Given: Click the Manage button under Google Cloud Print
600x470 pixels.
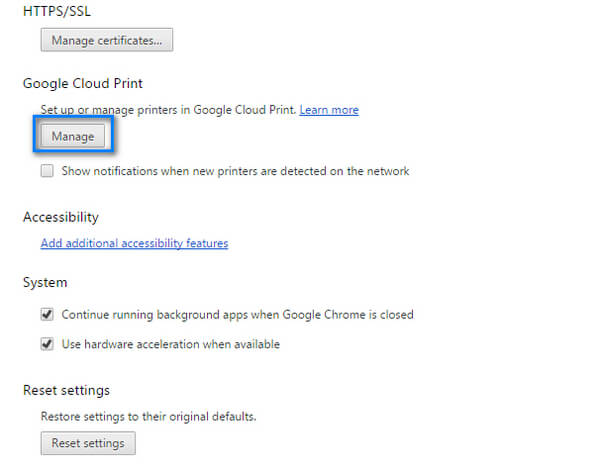Looking at the screenshot, I should click(73, 137).
